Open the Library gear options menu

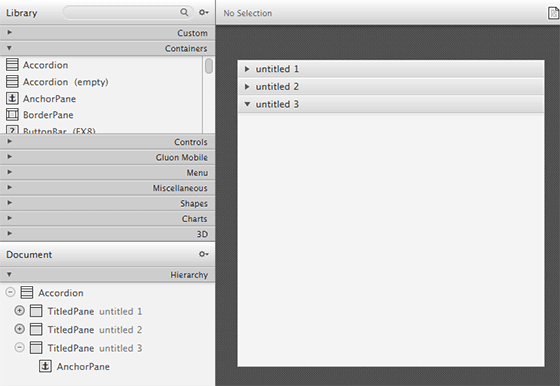[x=204, y=12]
